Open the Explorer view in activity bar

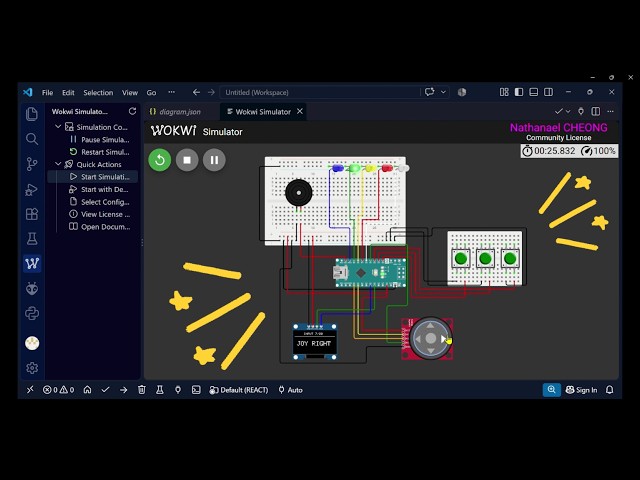pyautogui.click(x=32, y=114)
